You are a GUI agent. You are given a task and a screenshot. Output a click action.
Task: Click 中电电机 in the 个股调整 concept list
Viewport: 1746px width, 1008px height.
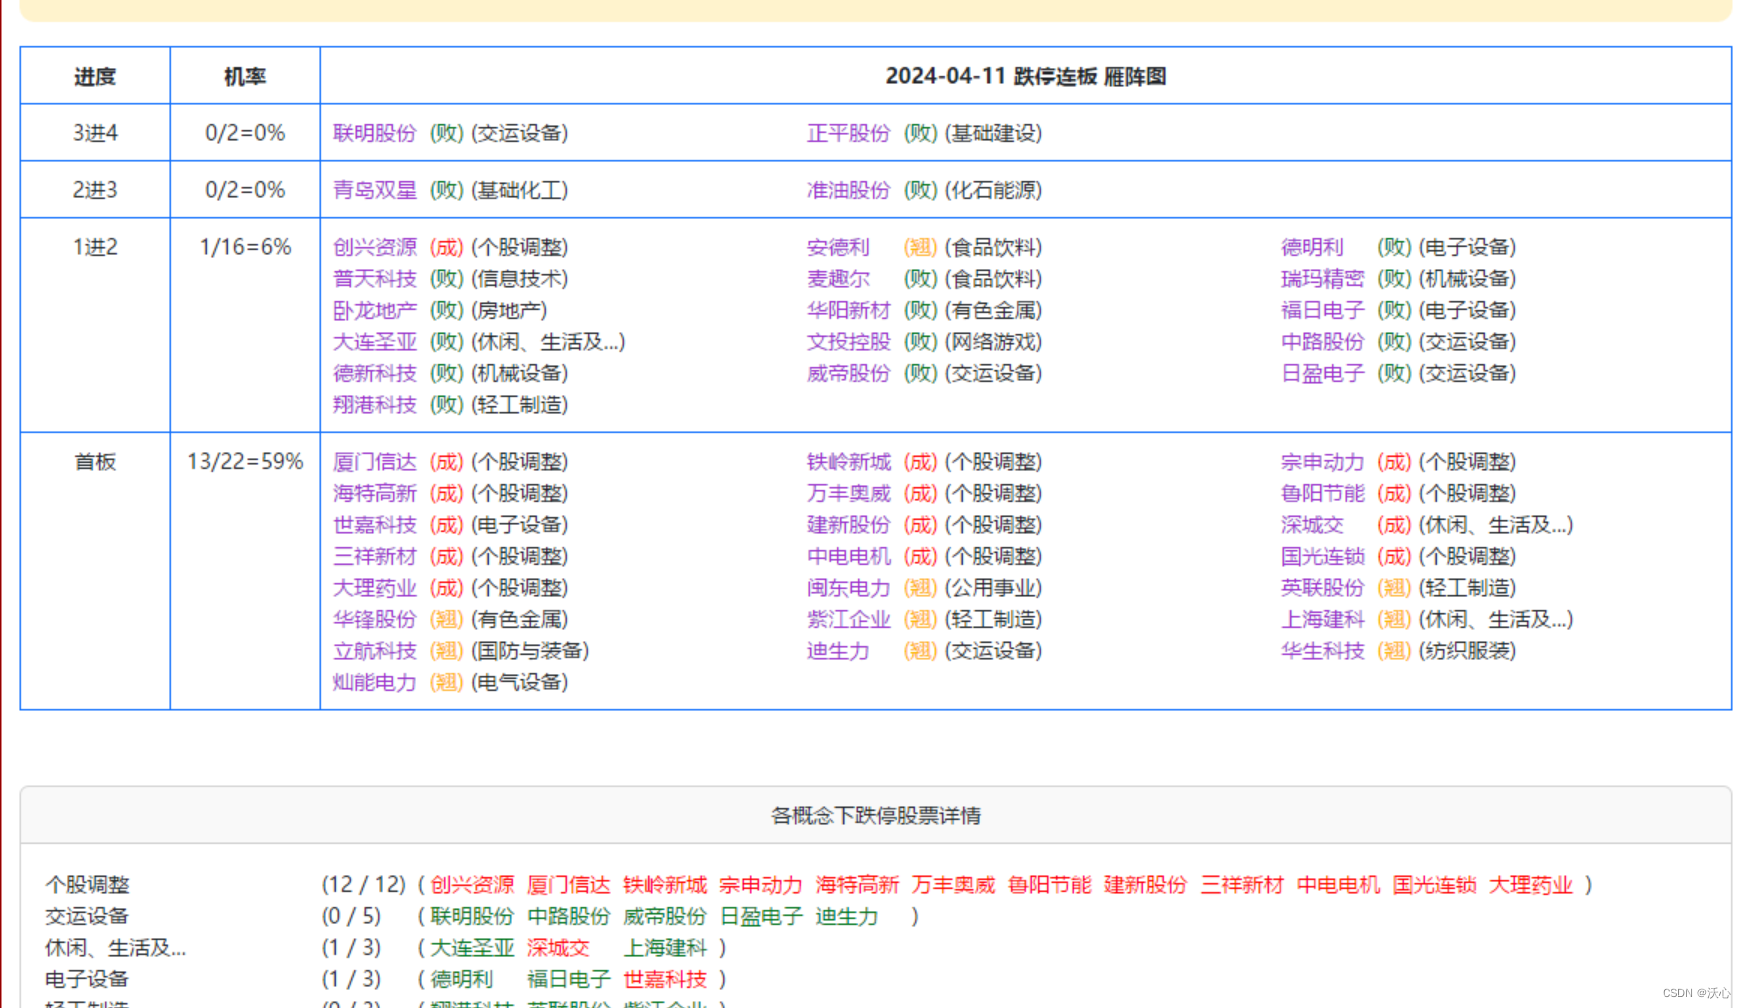pyautogui.click(x=1338, y=885)
